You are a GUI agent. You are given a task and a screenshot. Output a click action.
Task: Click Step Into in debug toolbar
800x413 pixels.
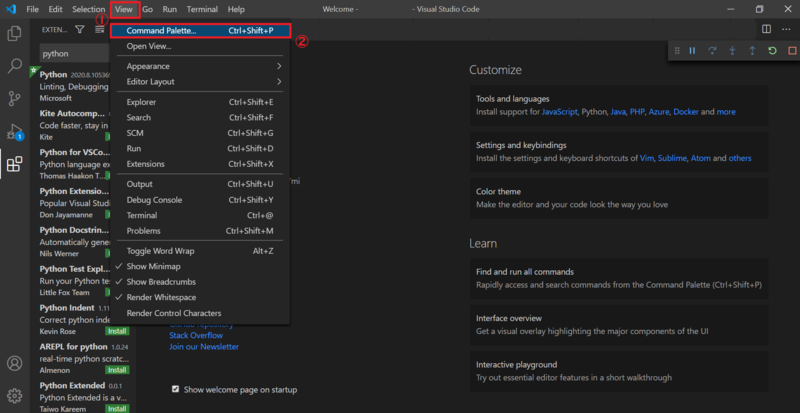pos(732,51)
